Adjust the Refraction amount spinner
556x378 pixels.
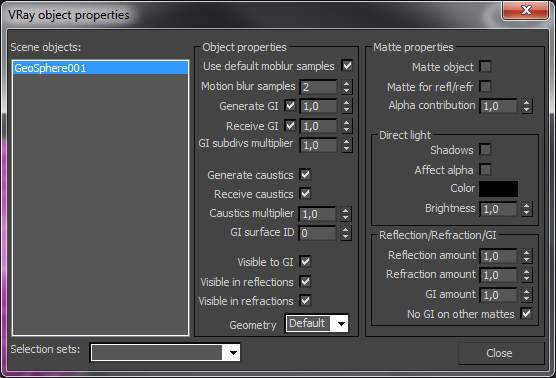pos(527,275)
